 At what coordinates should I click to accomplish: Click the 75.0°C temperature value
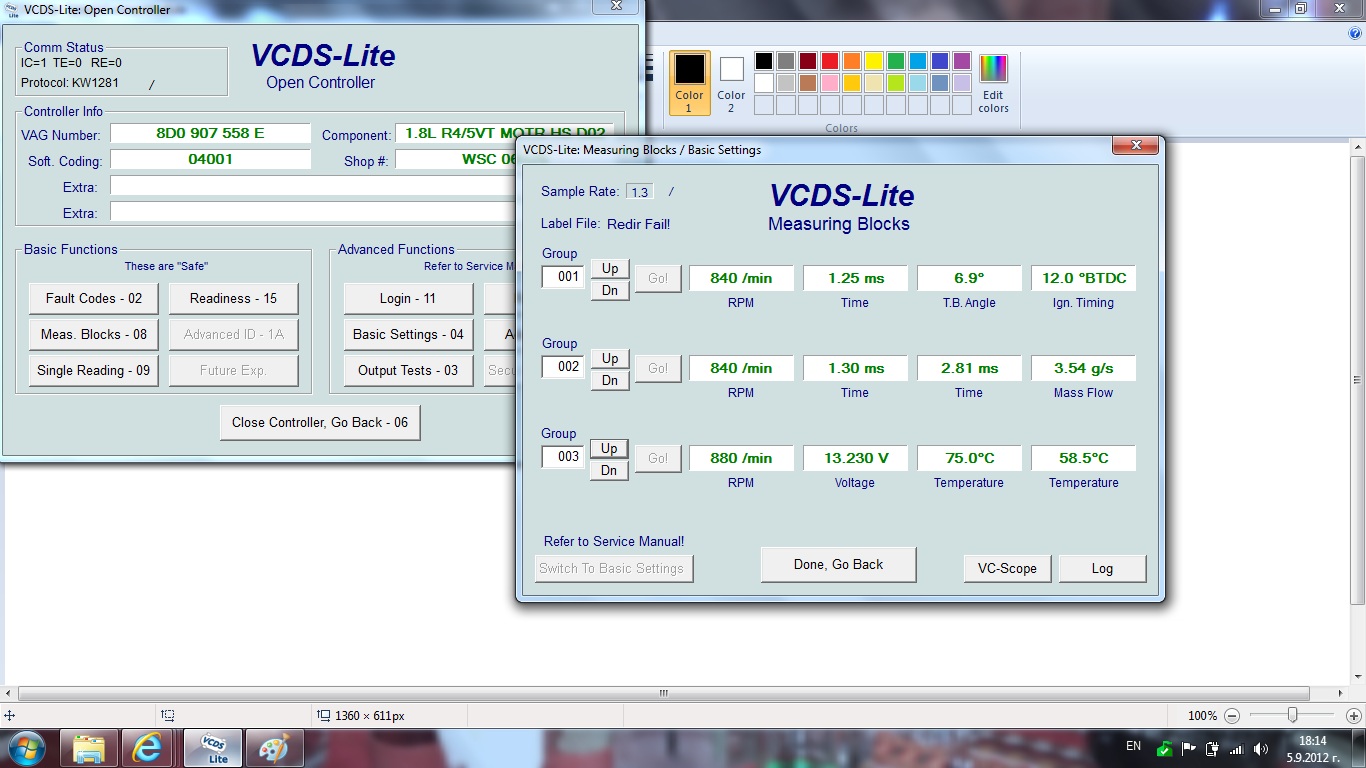coord(970,458)
